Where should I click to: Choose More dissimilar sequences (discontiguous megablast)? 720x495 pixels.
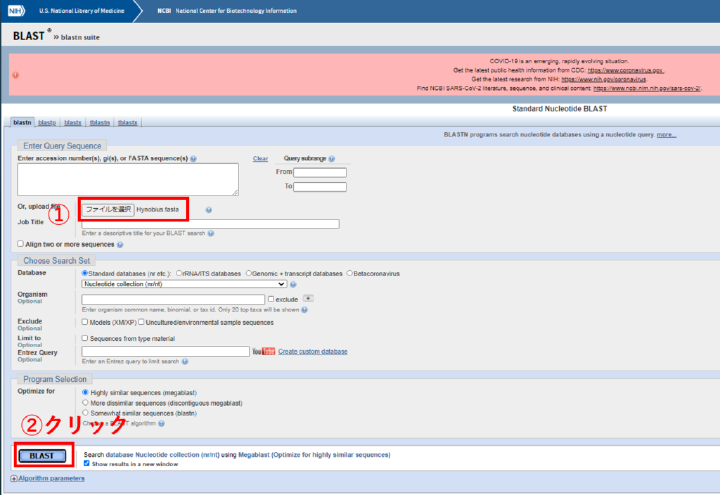pos(86,402)
